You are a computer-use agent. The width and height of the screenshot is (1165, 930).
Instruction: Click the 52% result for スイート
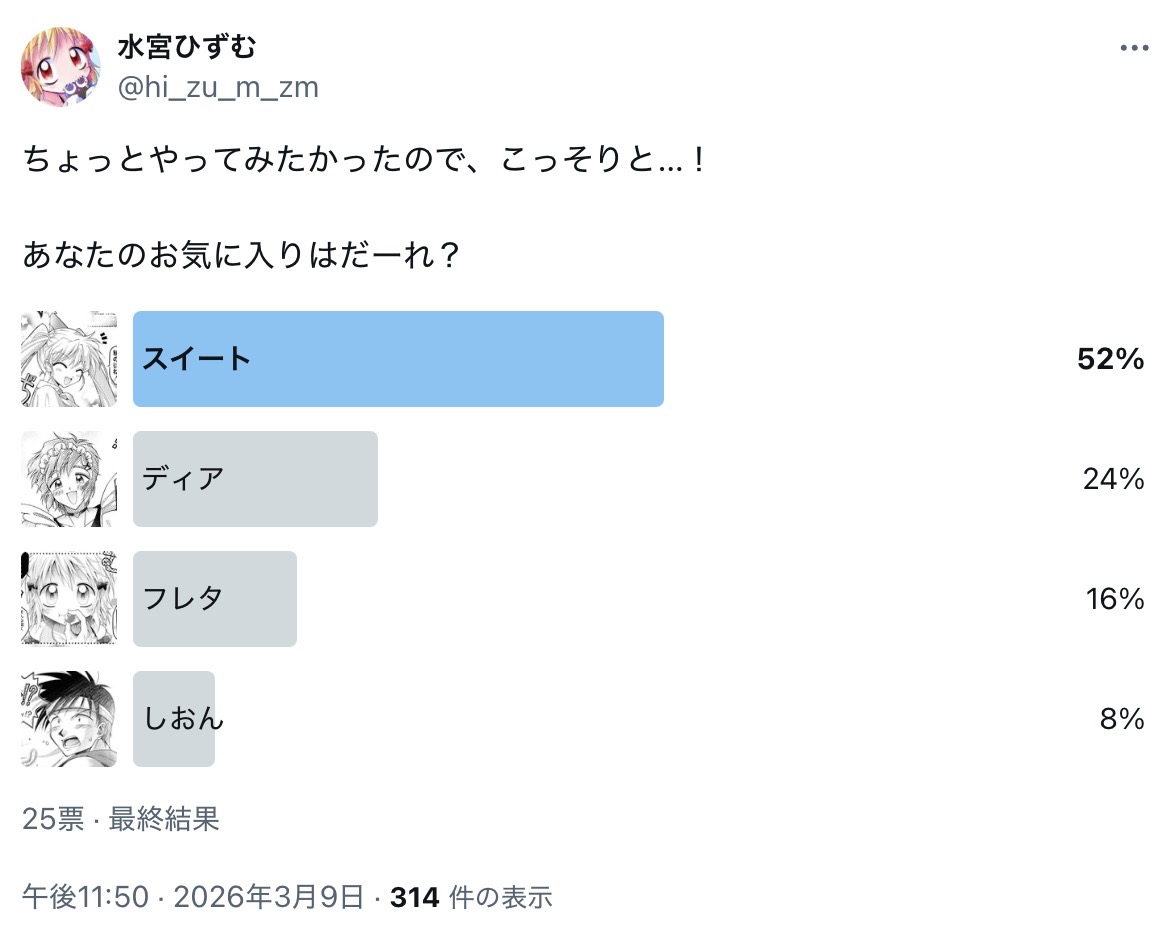(x=1110, y=360)
